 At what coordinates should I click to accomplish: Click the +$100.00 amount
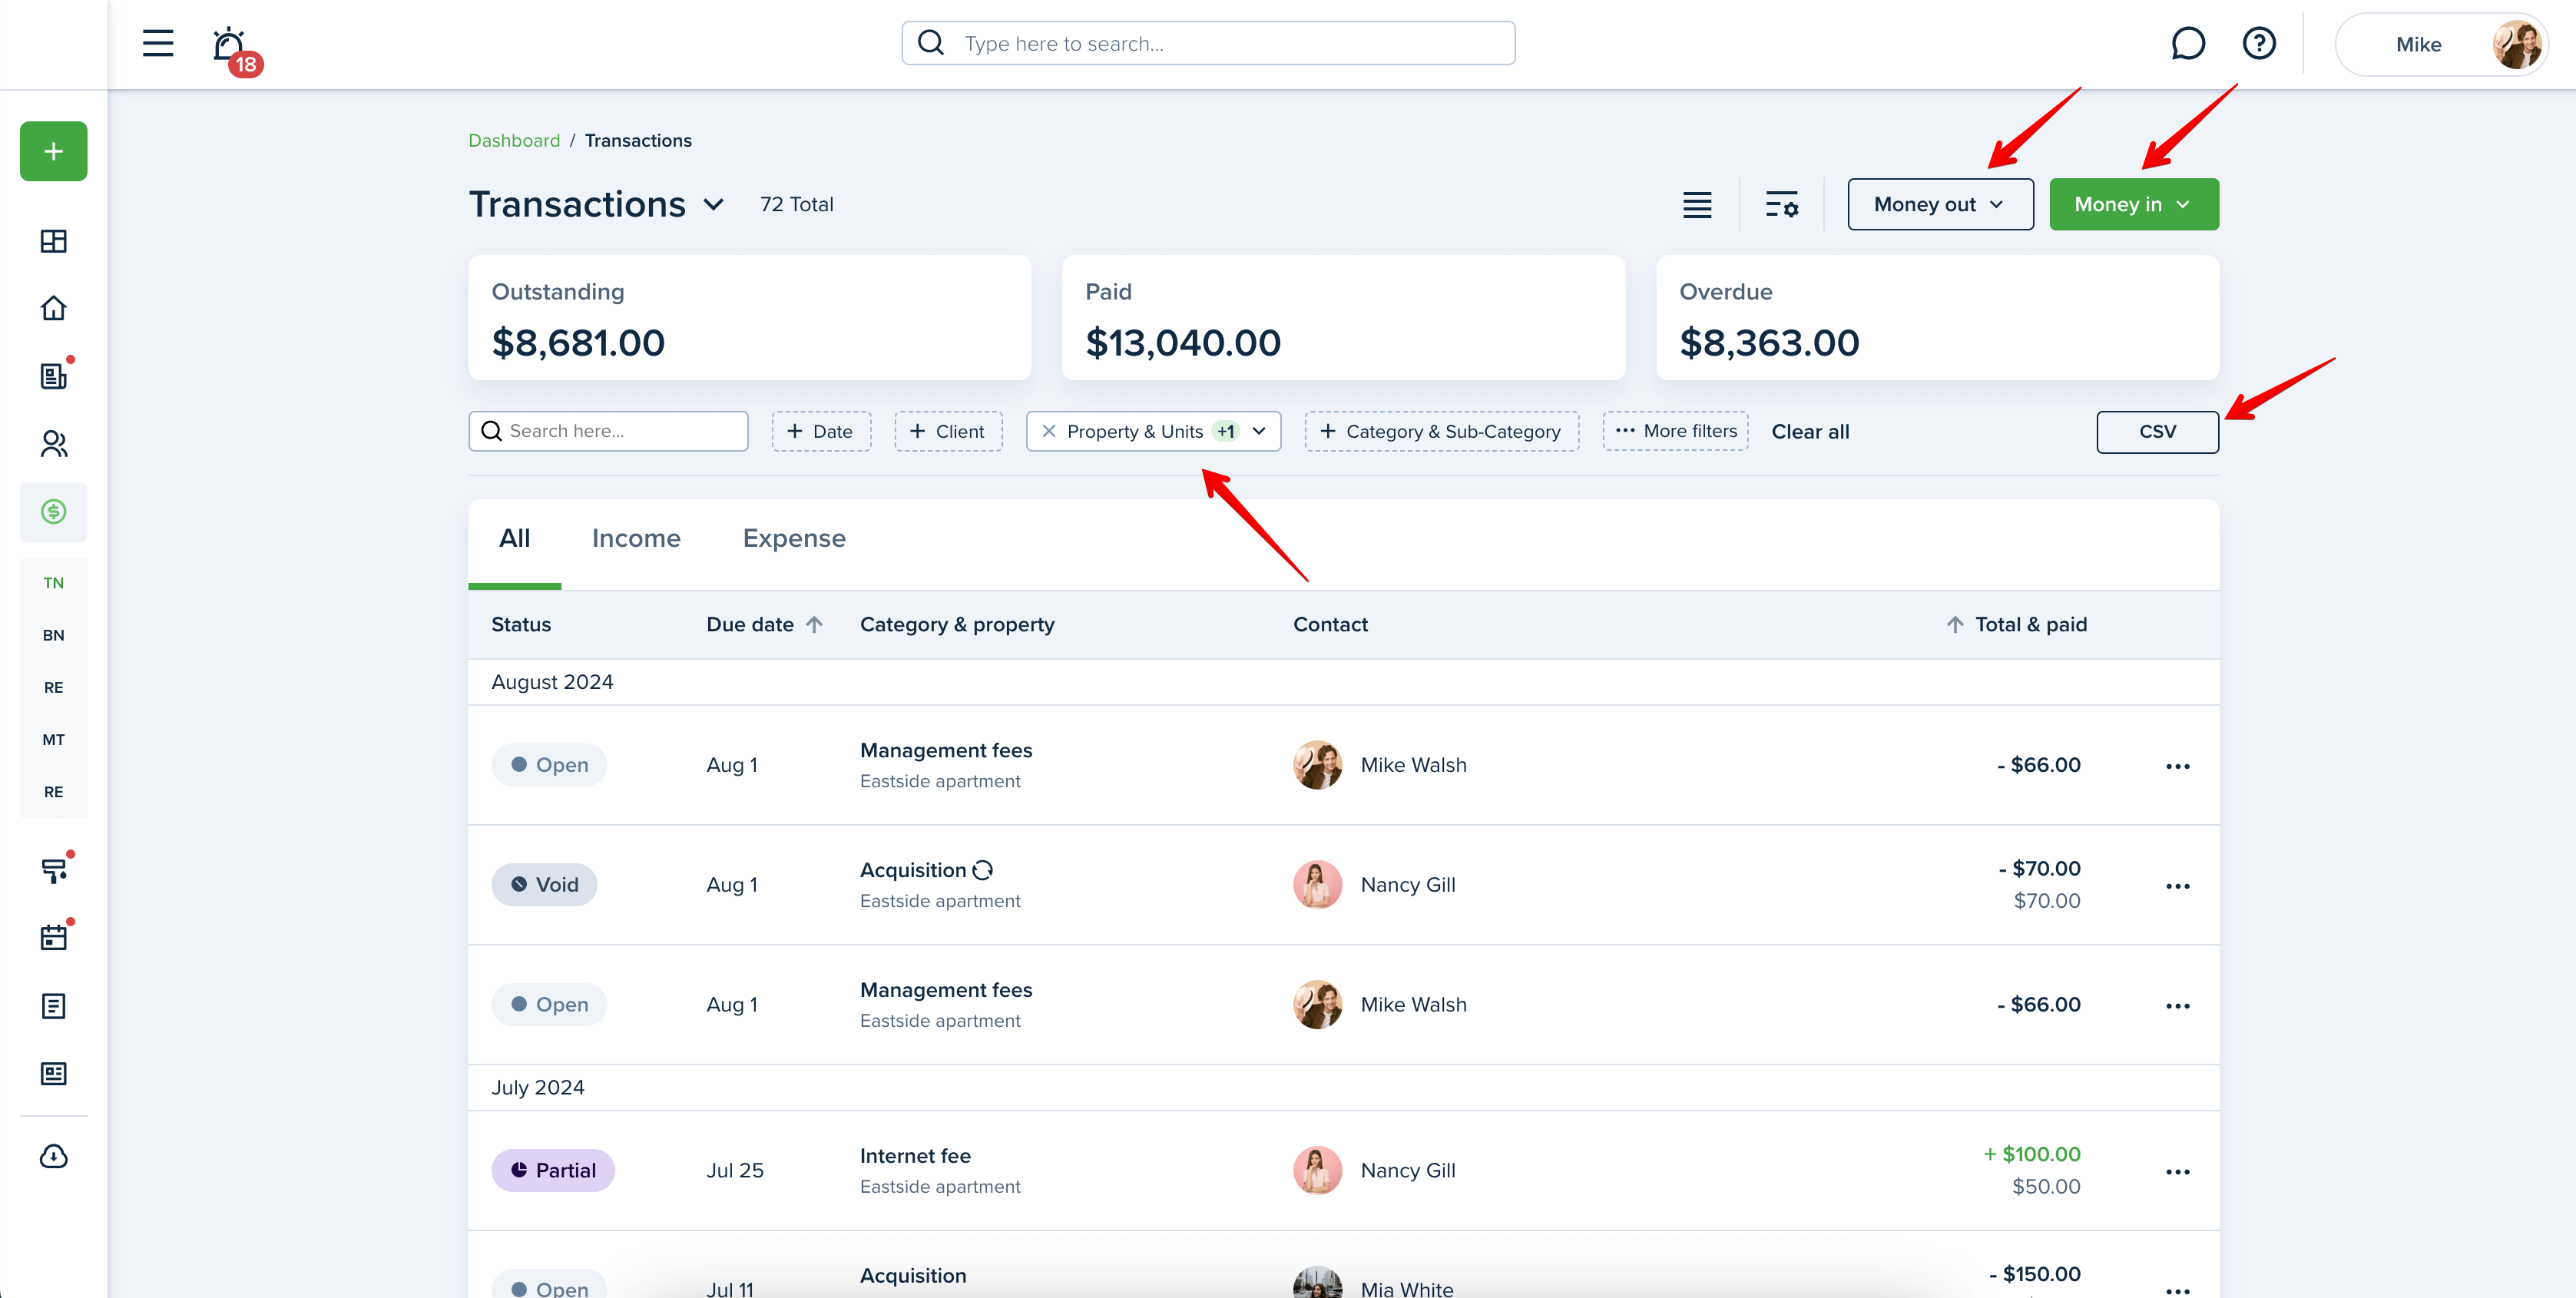click(2032, 1154)
